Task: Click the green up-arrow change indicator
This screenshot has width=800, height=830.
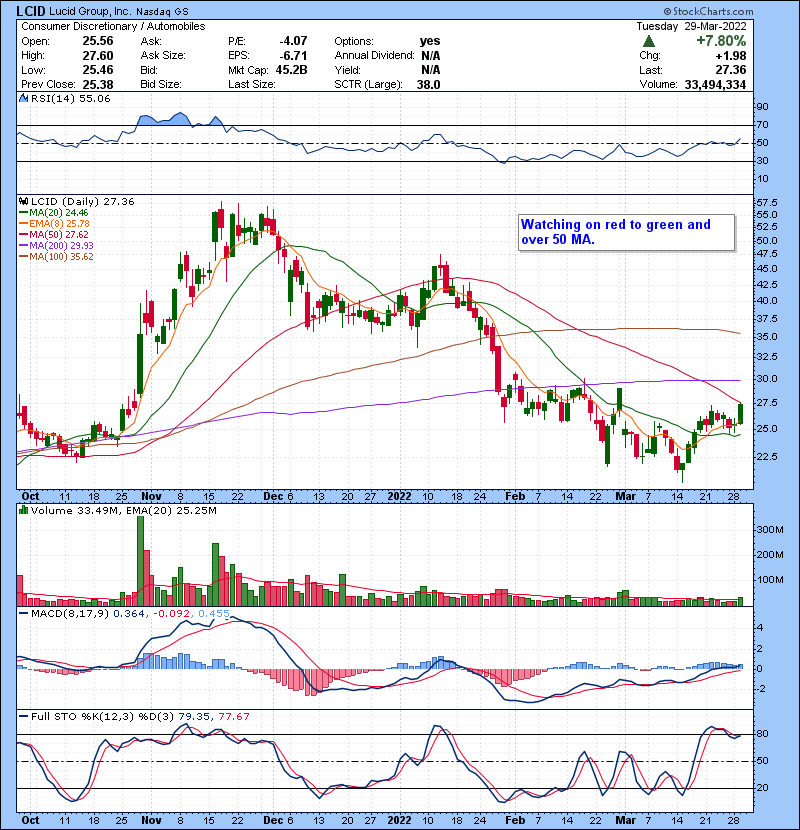Action: [649, 41]
